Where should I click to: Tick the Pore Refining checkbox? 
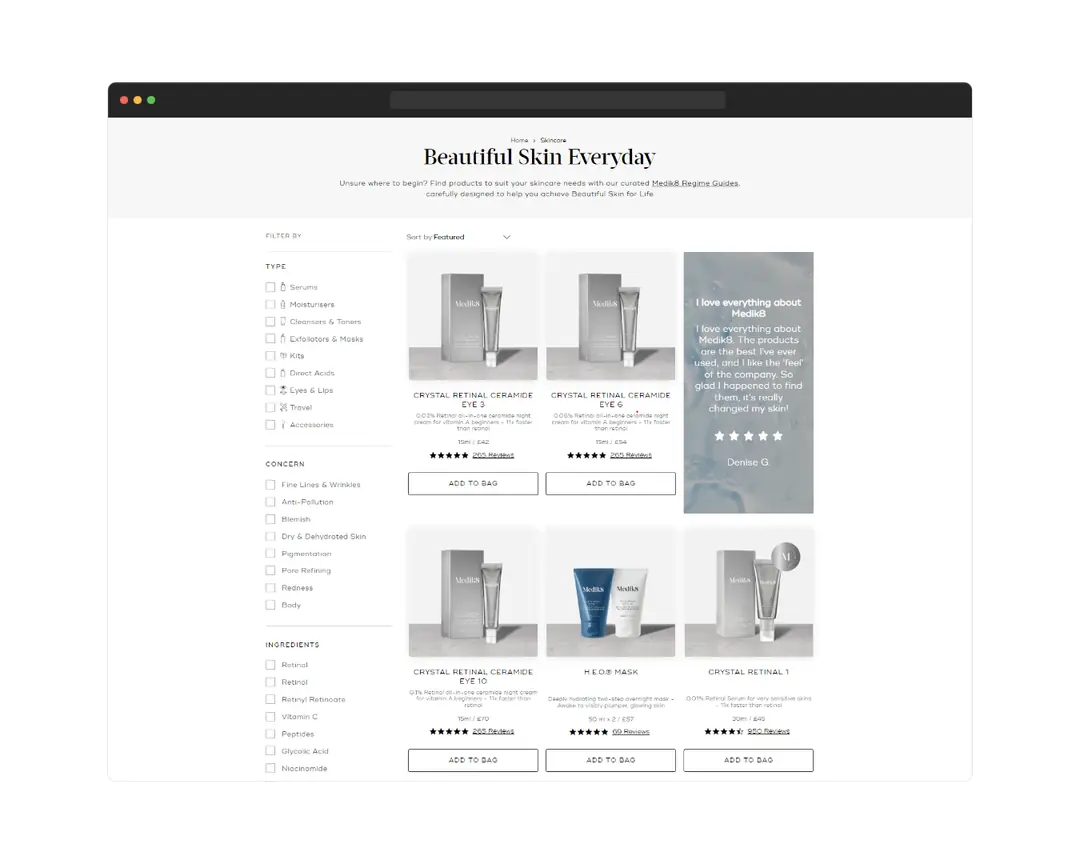[270, 570]
